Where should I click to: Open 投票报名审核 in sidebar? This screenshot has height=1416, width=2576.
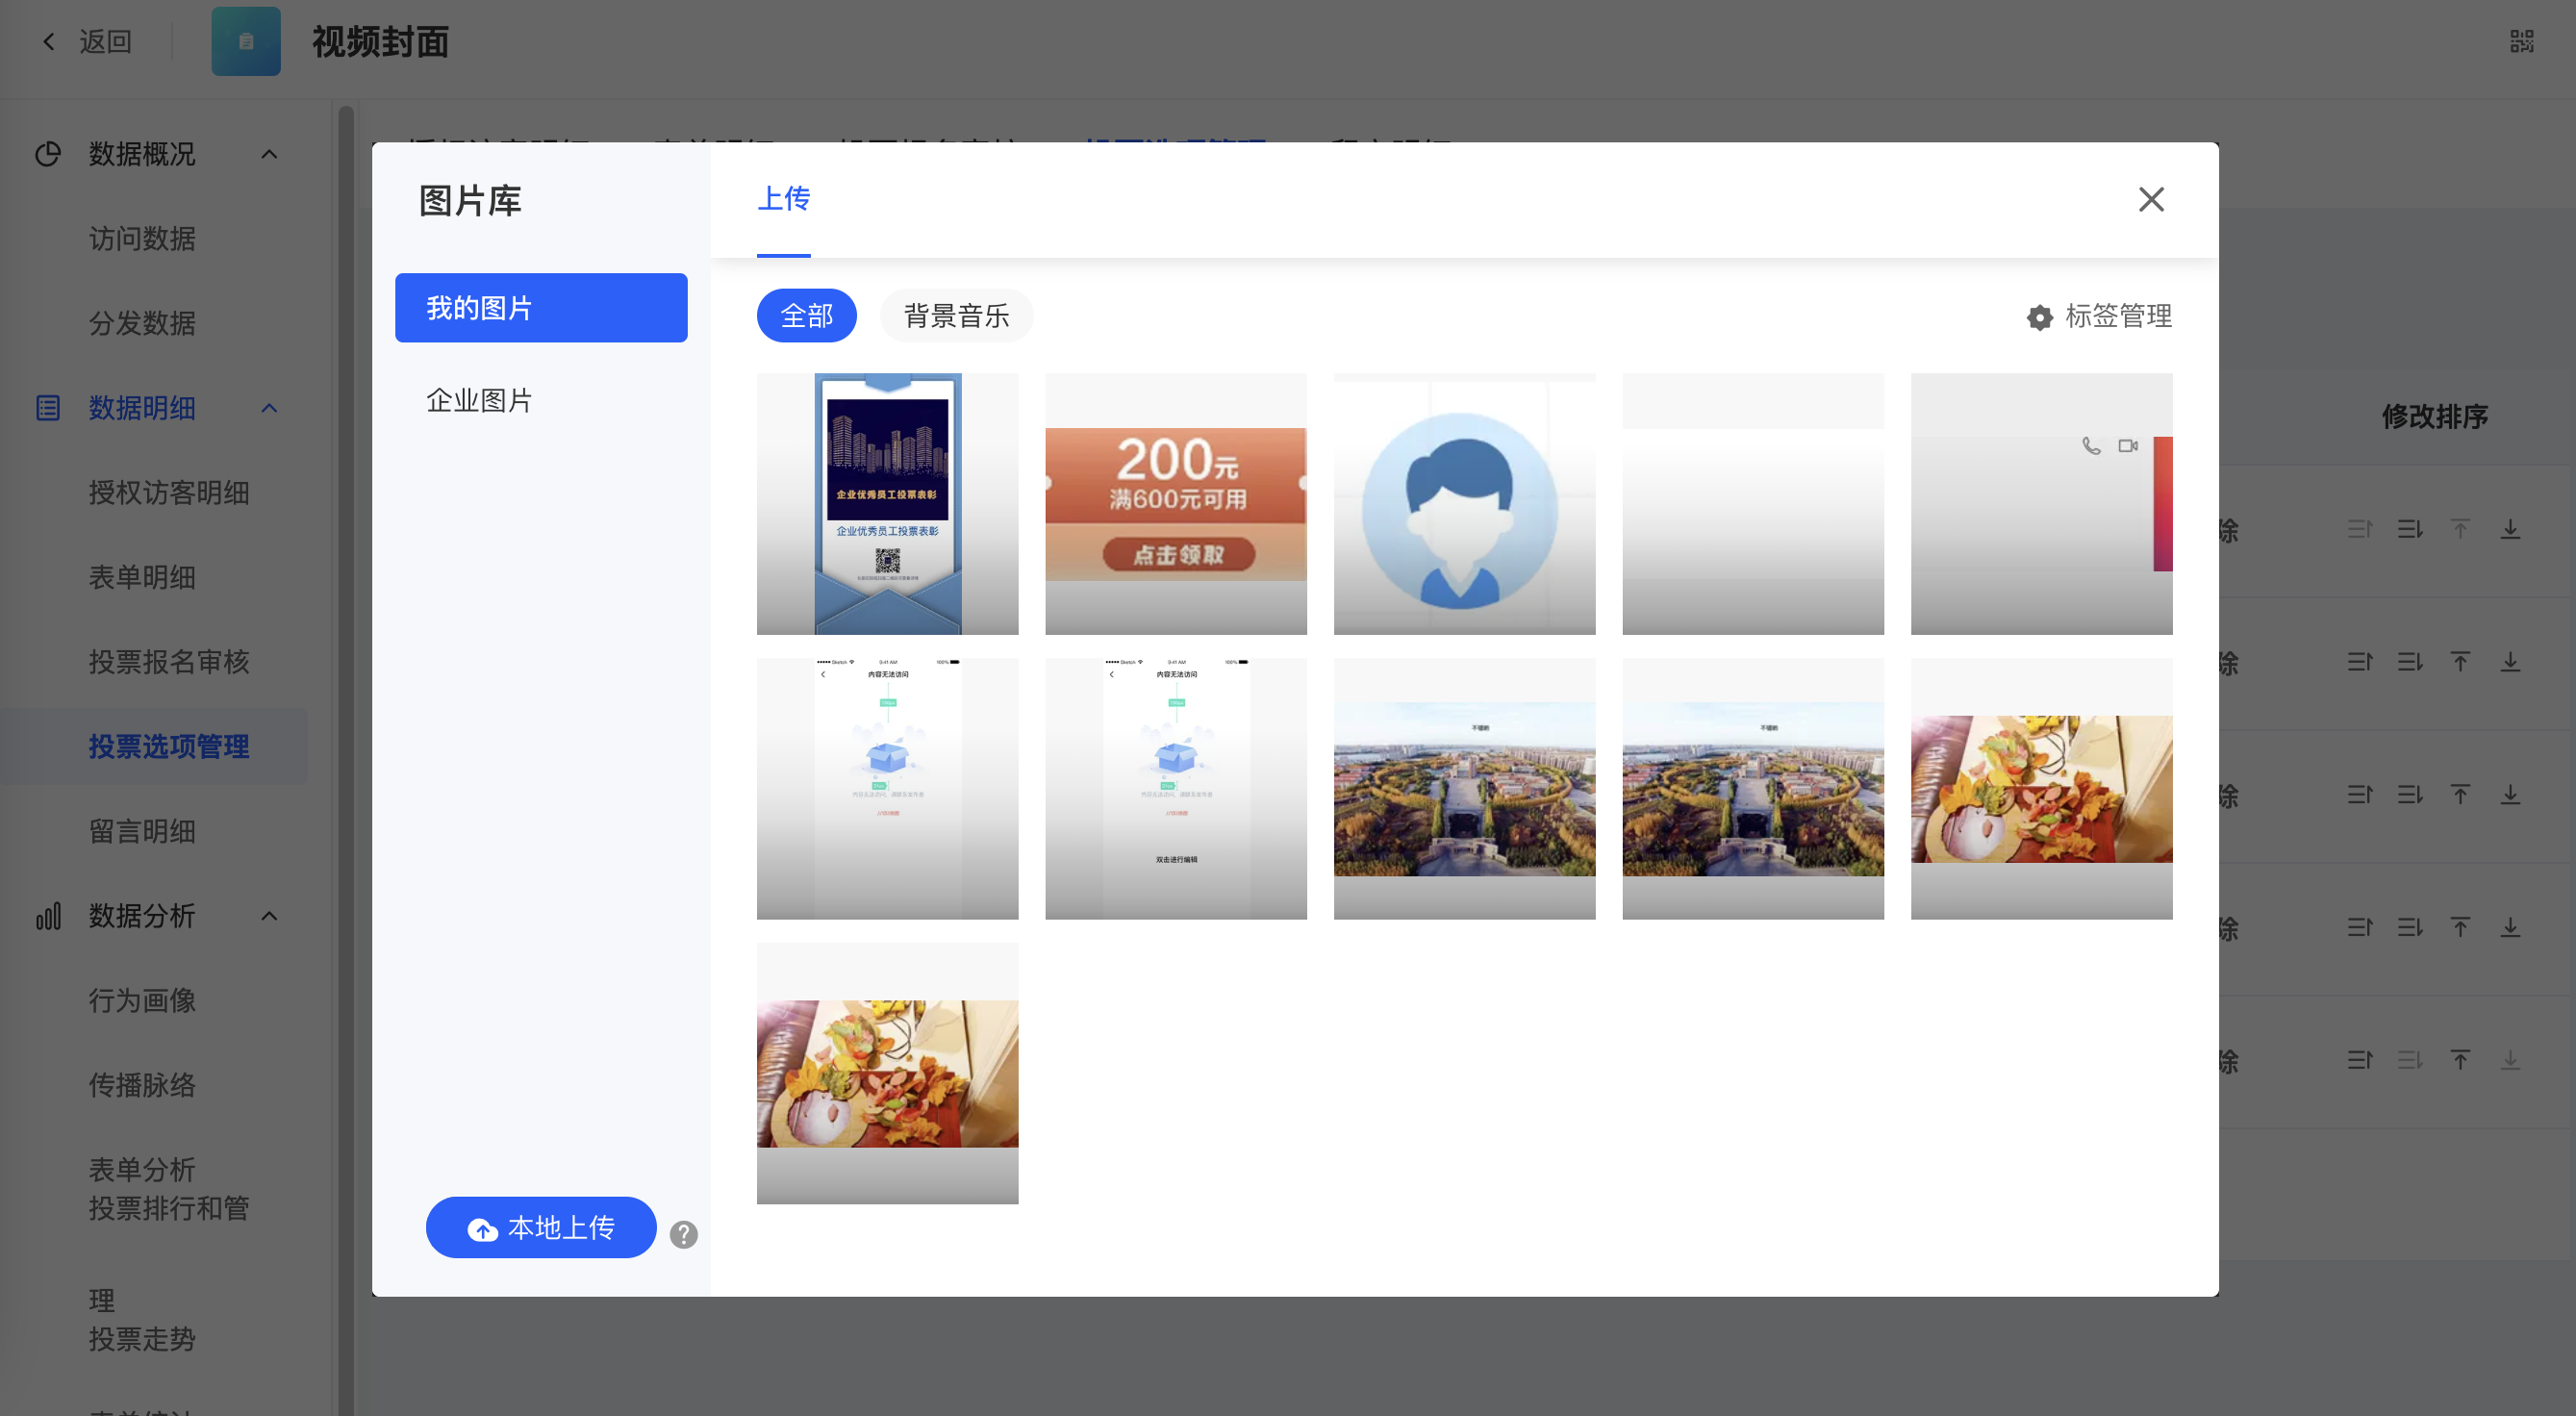coord(169,662)
